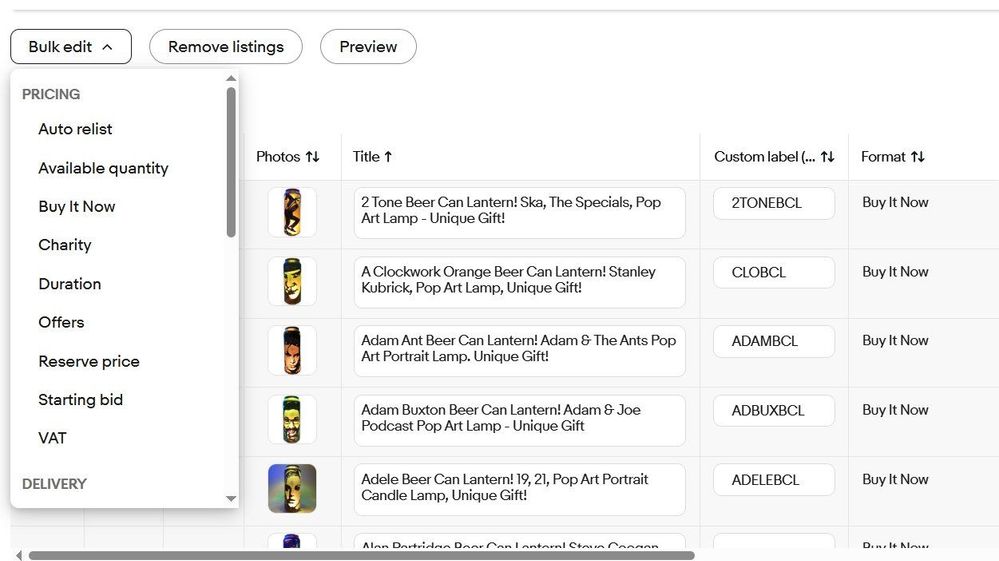
Task: Click the Photos column header
Action: pyautogui.click(x=278, y=157)
